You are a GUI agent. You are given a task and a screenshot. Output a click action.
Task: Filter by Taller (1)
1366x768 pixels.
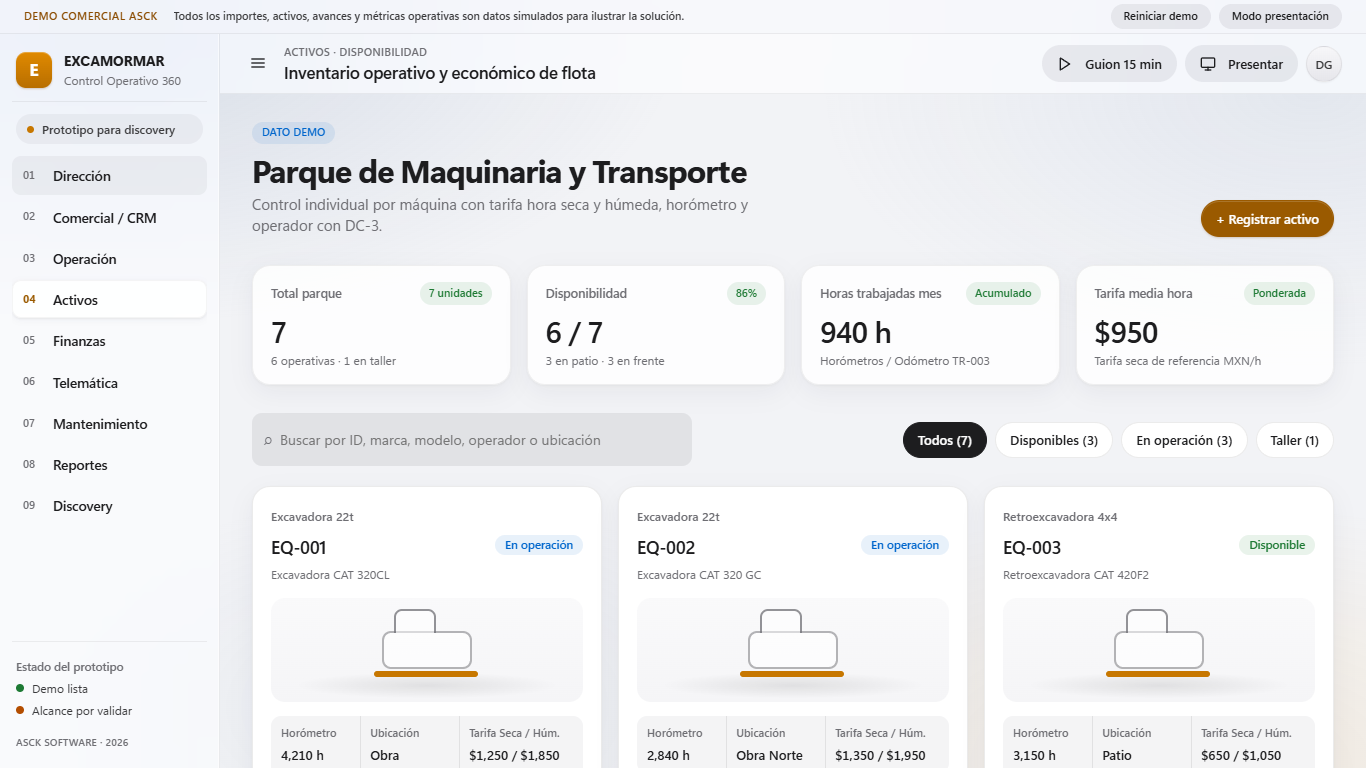pos(1294,440)
